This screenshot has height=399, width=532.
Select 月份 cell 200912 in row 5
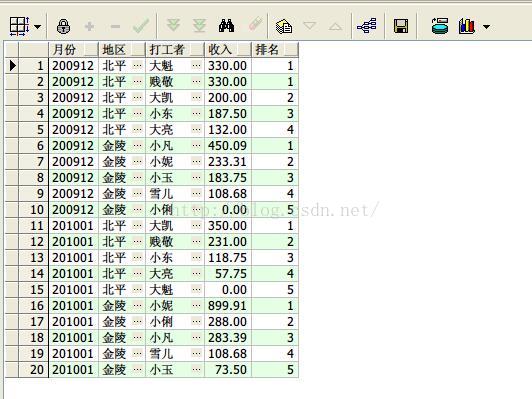(x=73, y=130)
